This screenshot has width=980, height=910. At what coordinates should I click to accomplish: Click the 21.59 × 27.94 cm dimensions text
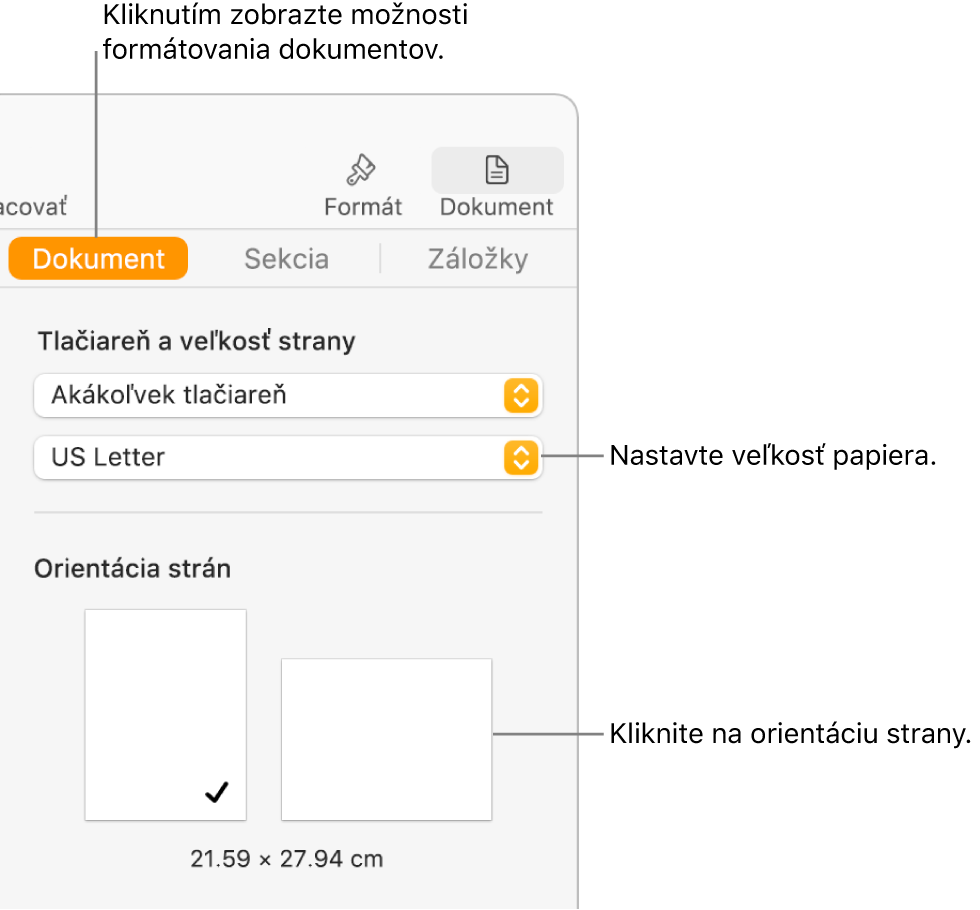click(x=287, y=859)
